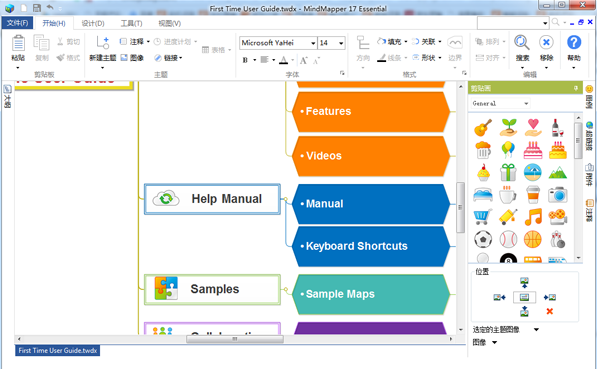Select the basketball clipart
Screen dimensions: 597x369
tap(533, 240)
